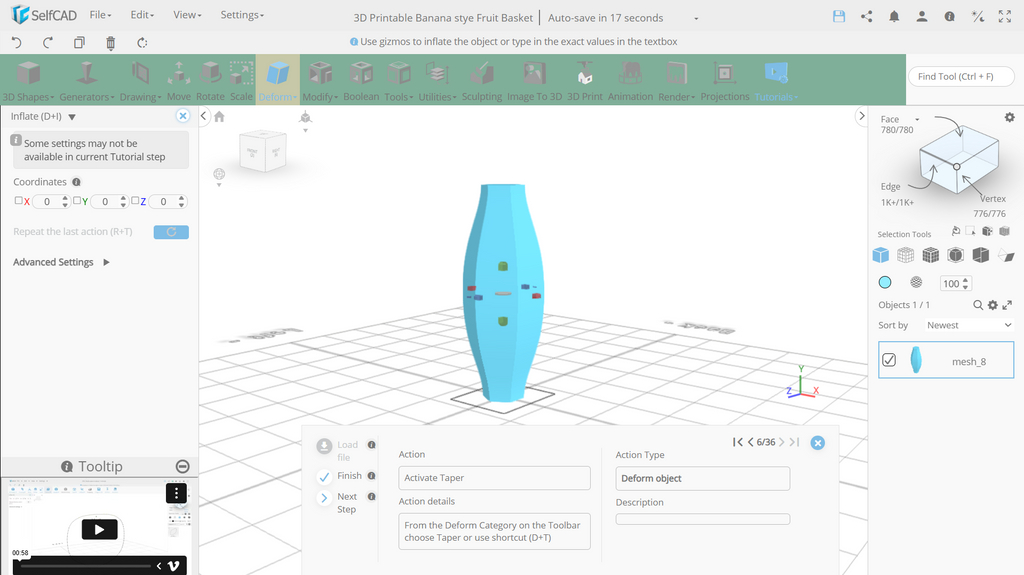Open Image To 3D tool
Screen dimensions: 1024x575
coord(534,81)
